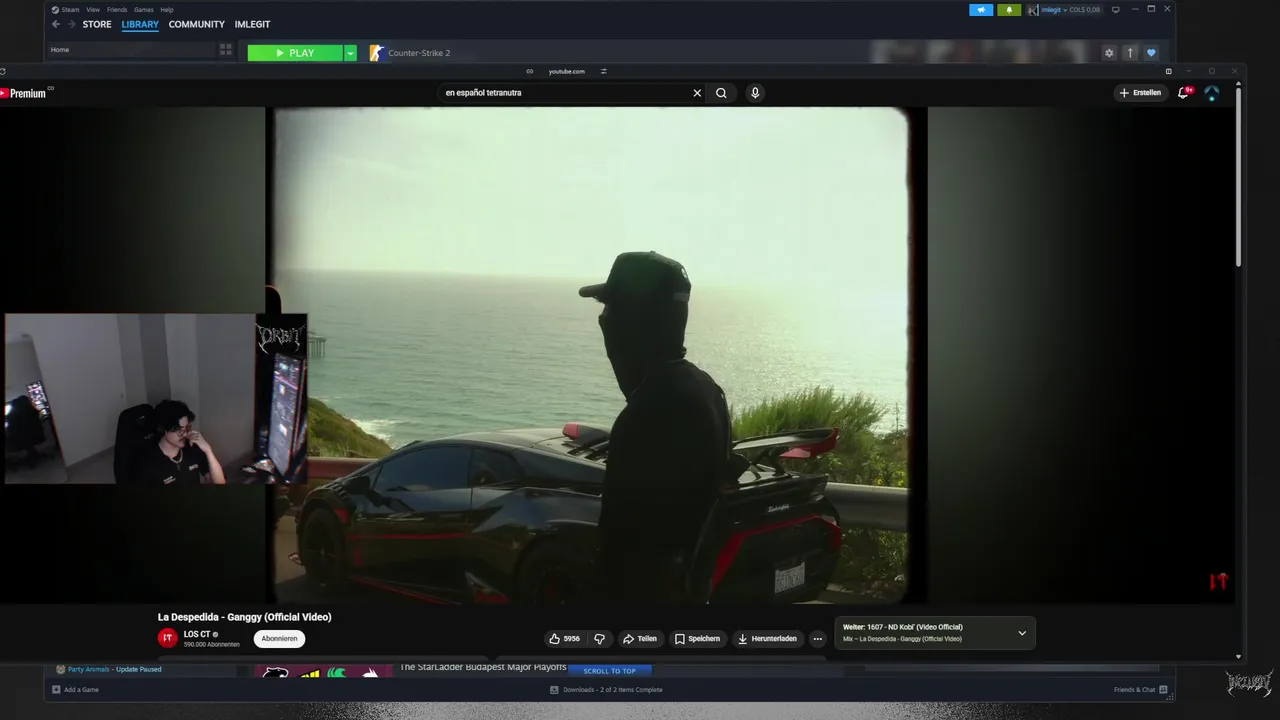1280x720 pixels.
Task: Click the 'La Despedida - Ganggy (Official Video)' title
Action: click(245, 617)
